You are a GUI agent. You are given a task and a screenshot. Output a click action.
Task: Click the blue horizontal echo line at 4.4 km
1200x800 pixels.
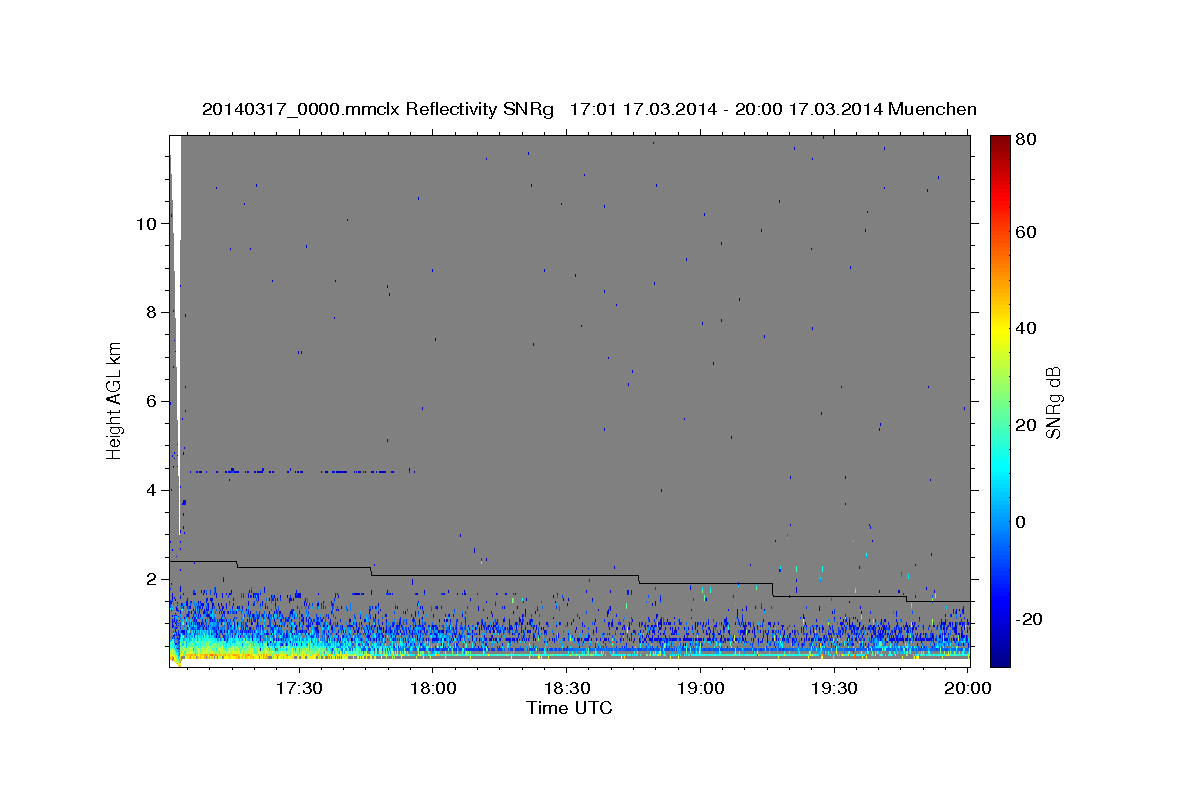pyautogui.click(x=300, y=471)
